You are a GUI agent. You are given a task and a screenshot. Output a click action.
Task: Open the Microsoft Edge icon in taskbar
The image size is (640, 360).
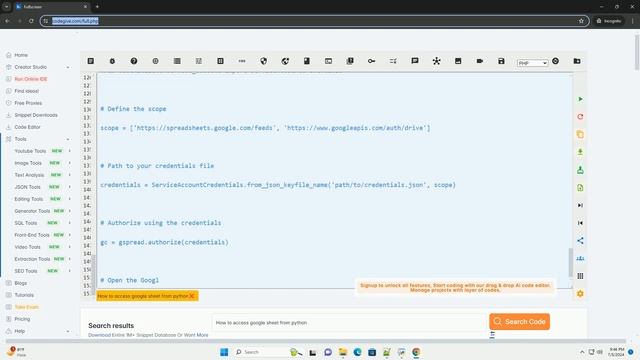point(358,352)
